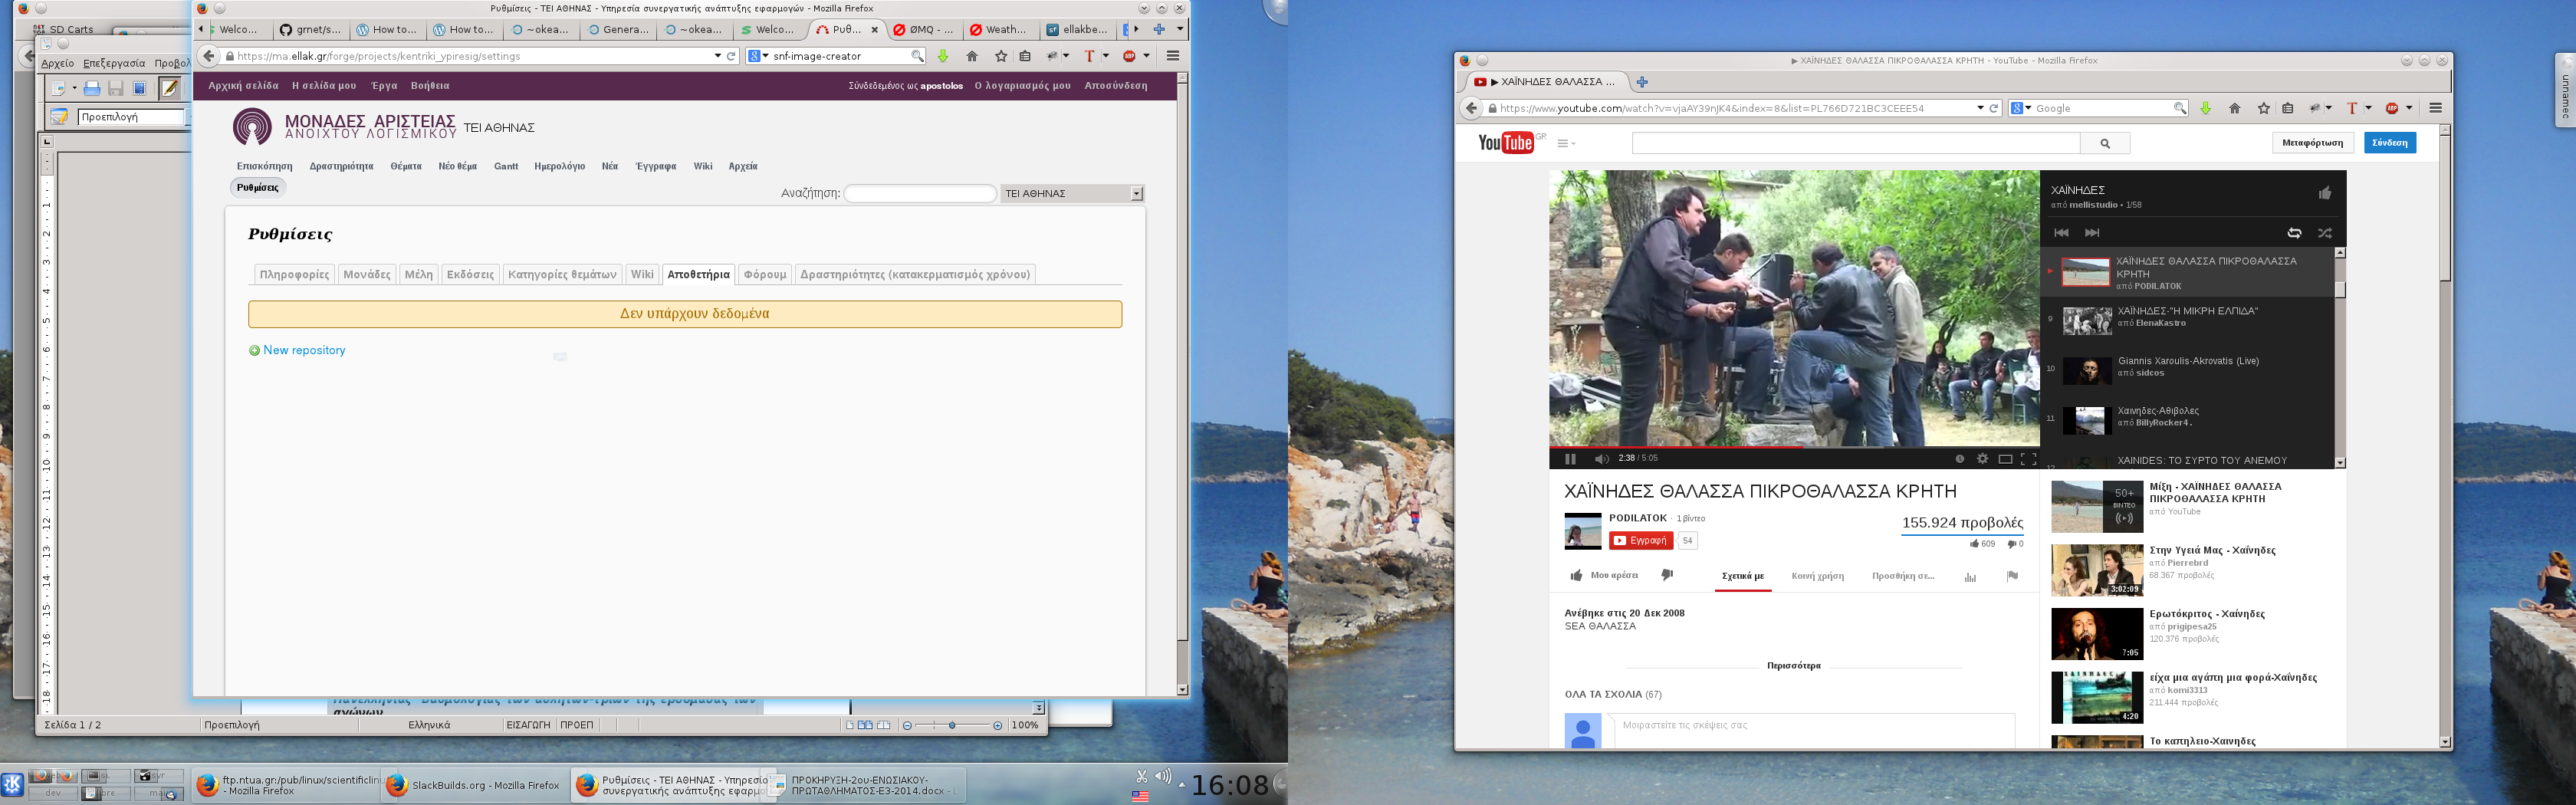Viewport: 2576px width, 805px height.
Task: Open YouTube player settings gear
Action: [1982, 459]
